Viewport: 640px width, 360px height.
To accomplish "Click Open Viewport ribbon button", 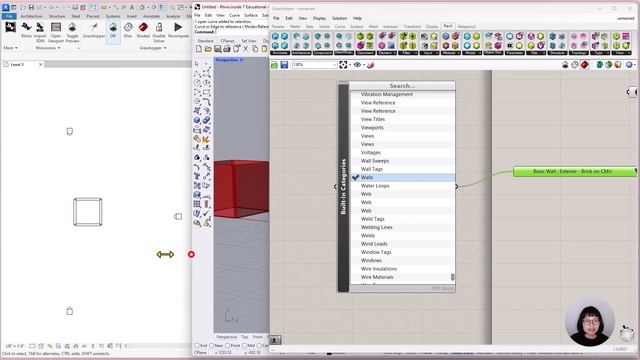I will coord(56,32).
